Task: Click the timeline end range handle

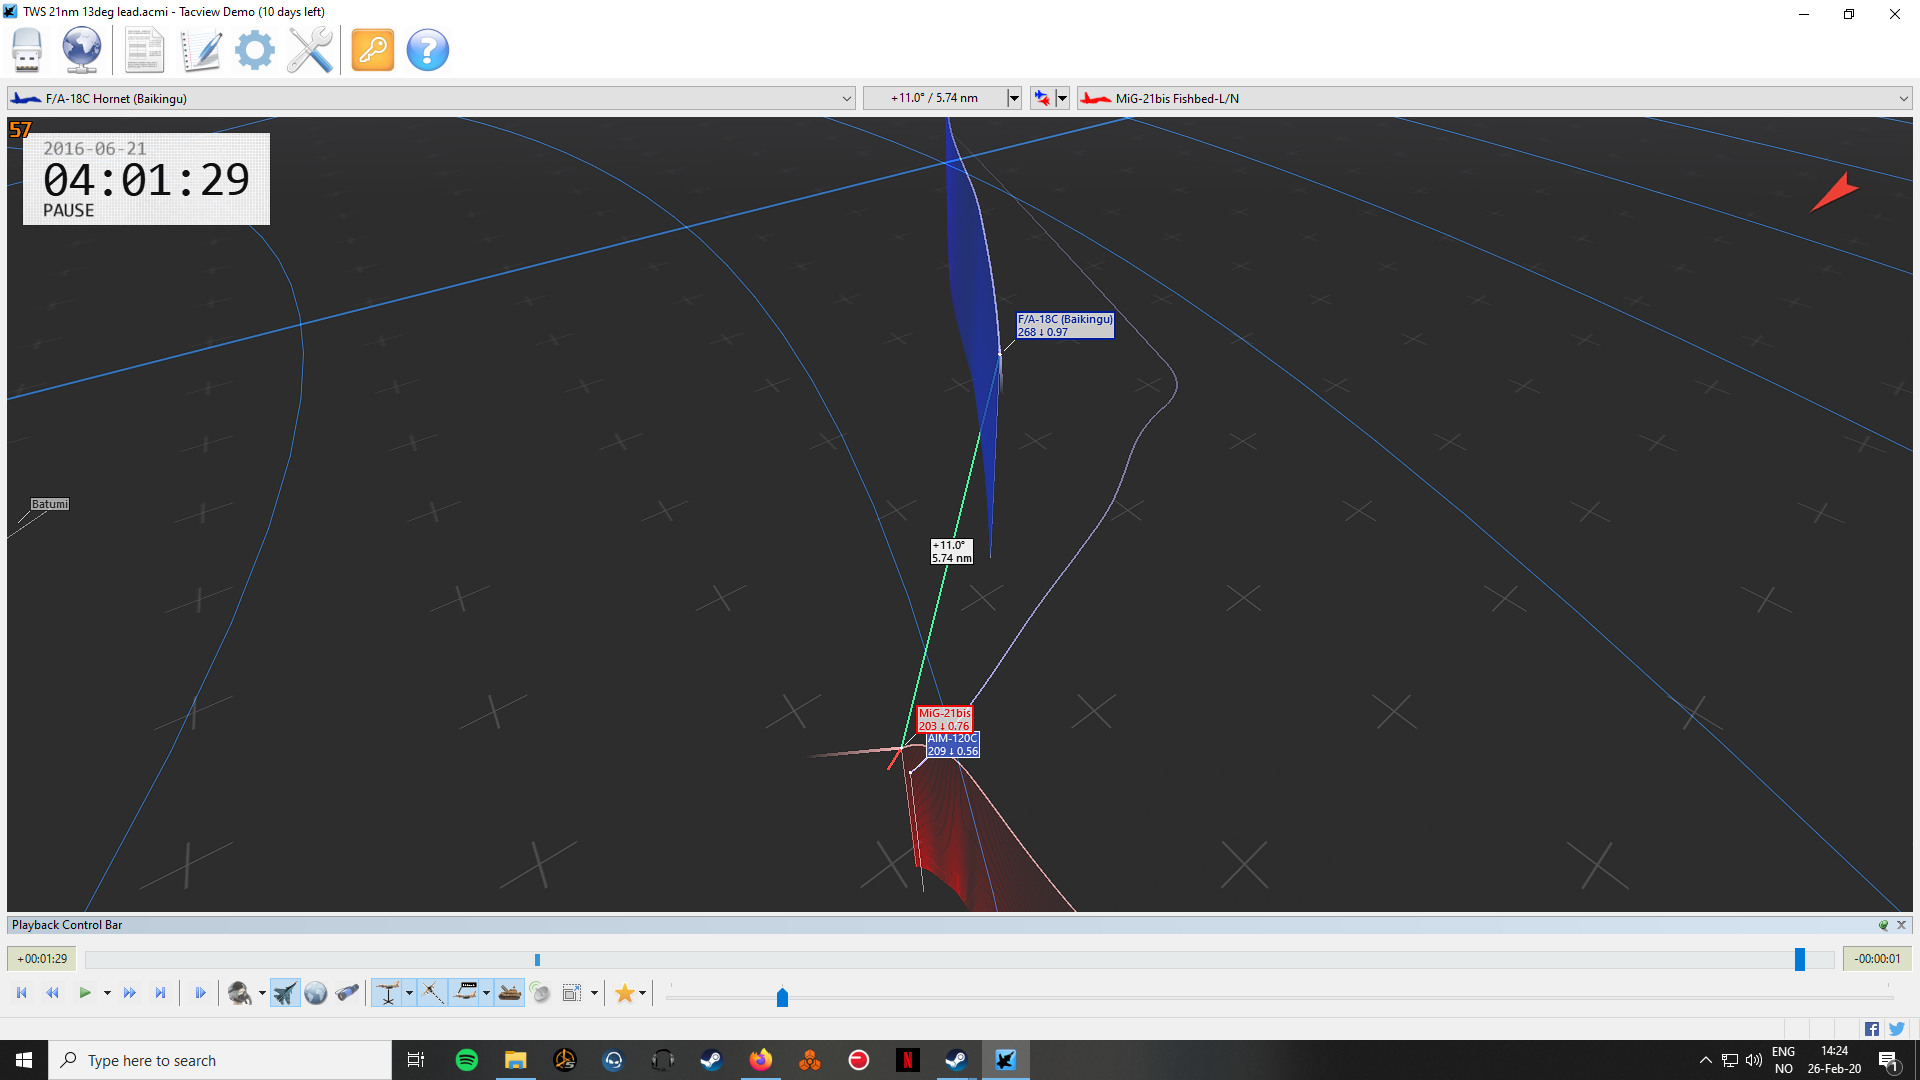Action: tap(1800, 960)
